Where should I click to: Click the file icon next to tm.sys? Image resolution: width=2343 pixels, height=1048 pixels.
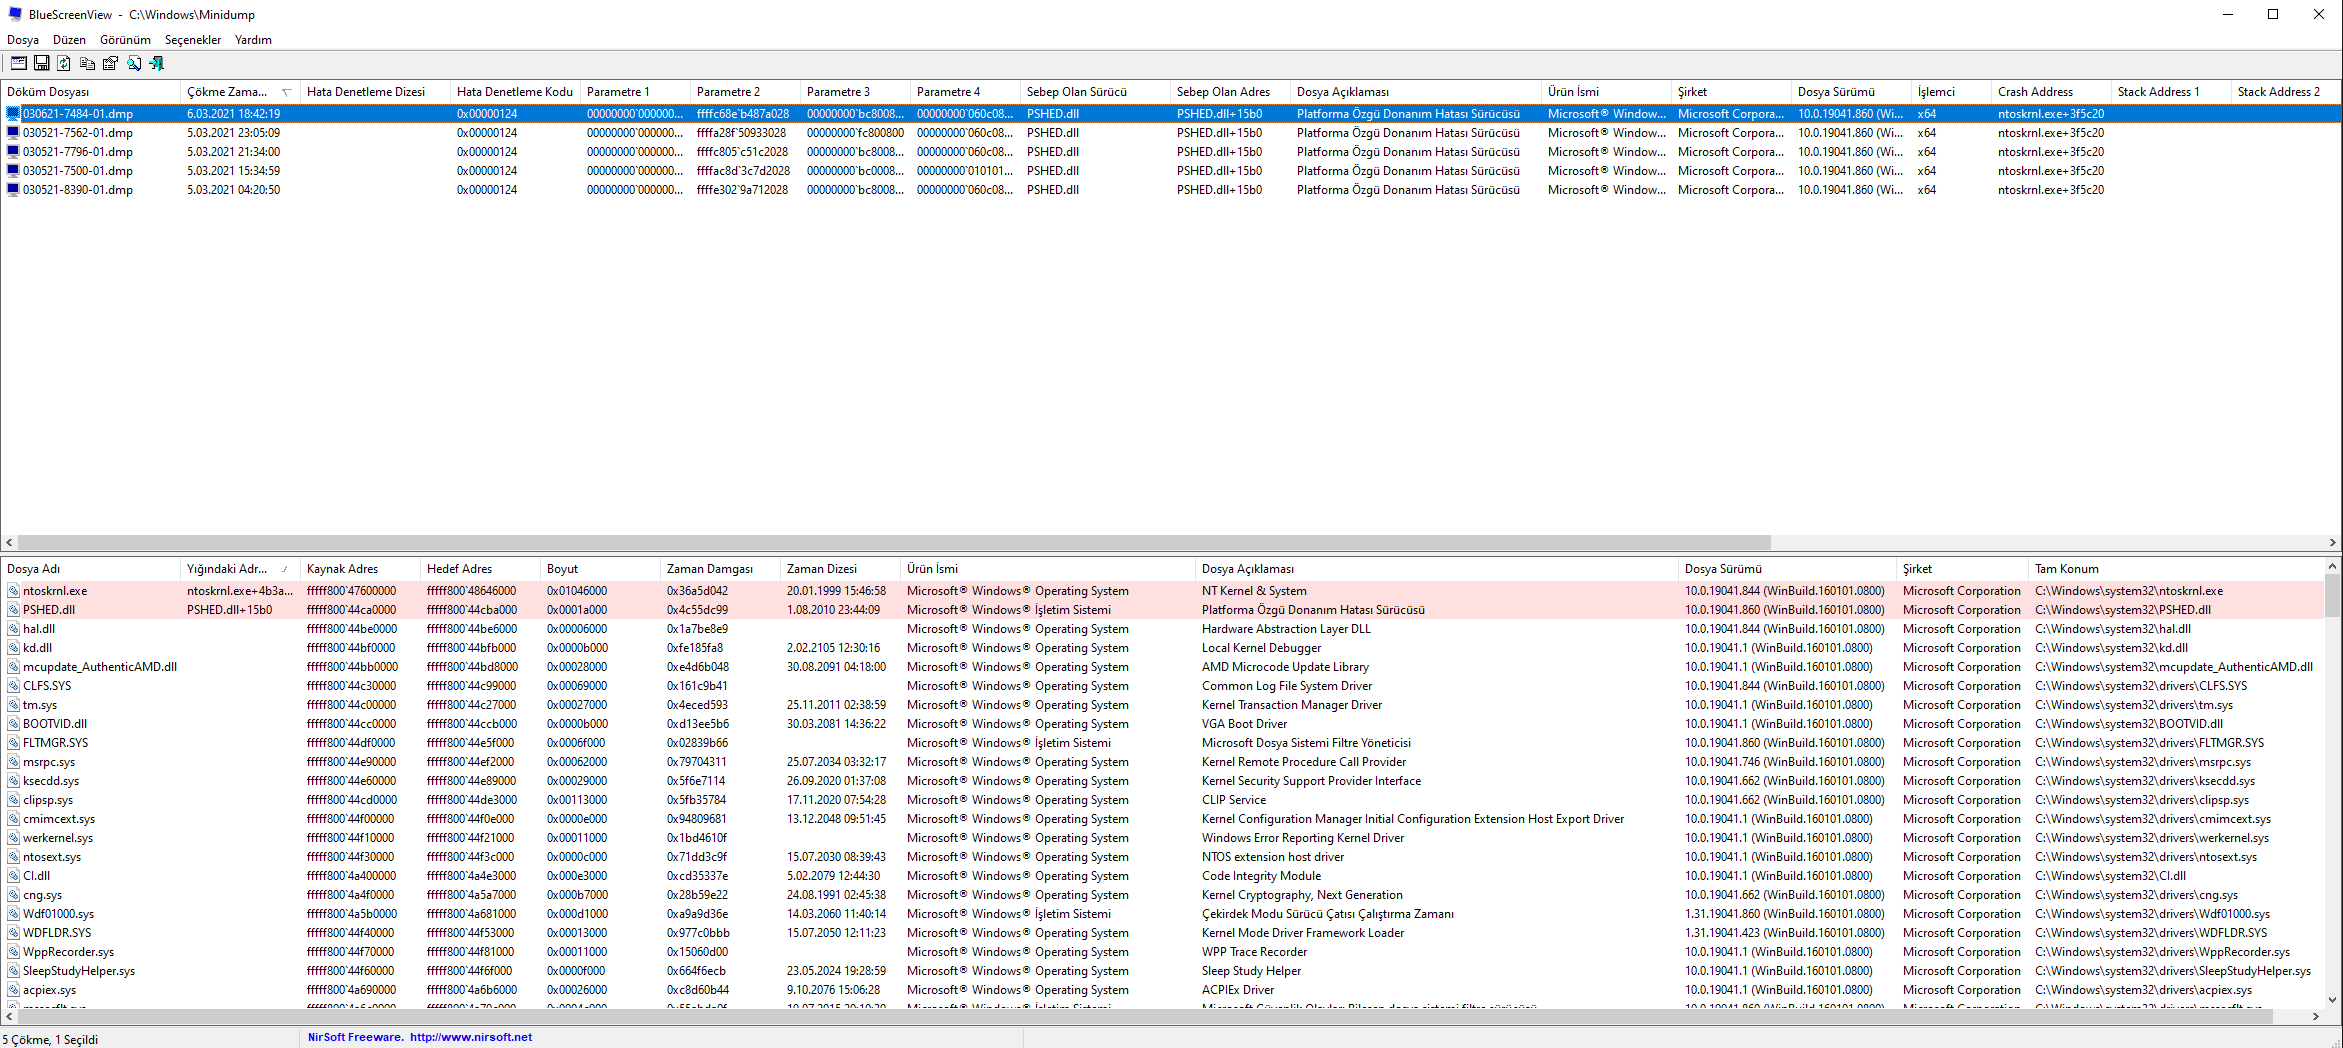13,705
